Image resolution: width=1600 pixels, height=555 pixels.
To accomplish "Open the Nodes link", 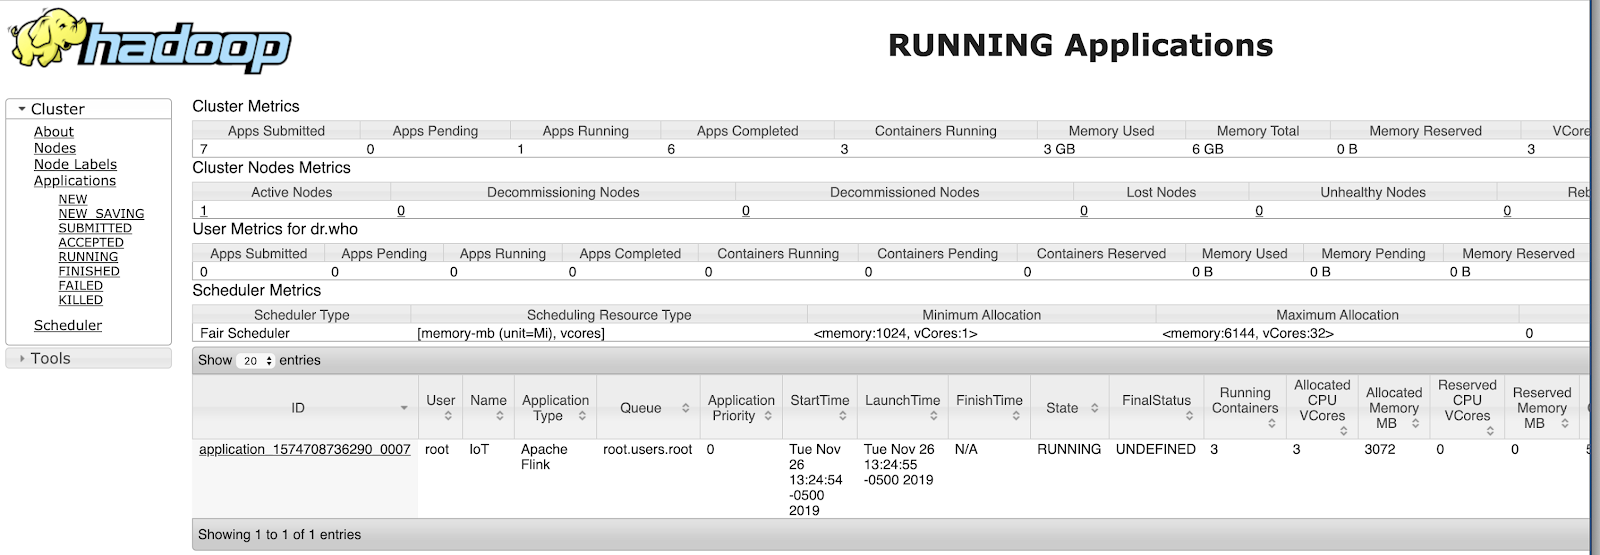I will pyautogui.click(x=55, y=148).
